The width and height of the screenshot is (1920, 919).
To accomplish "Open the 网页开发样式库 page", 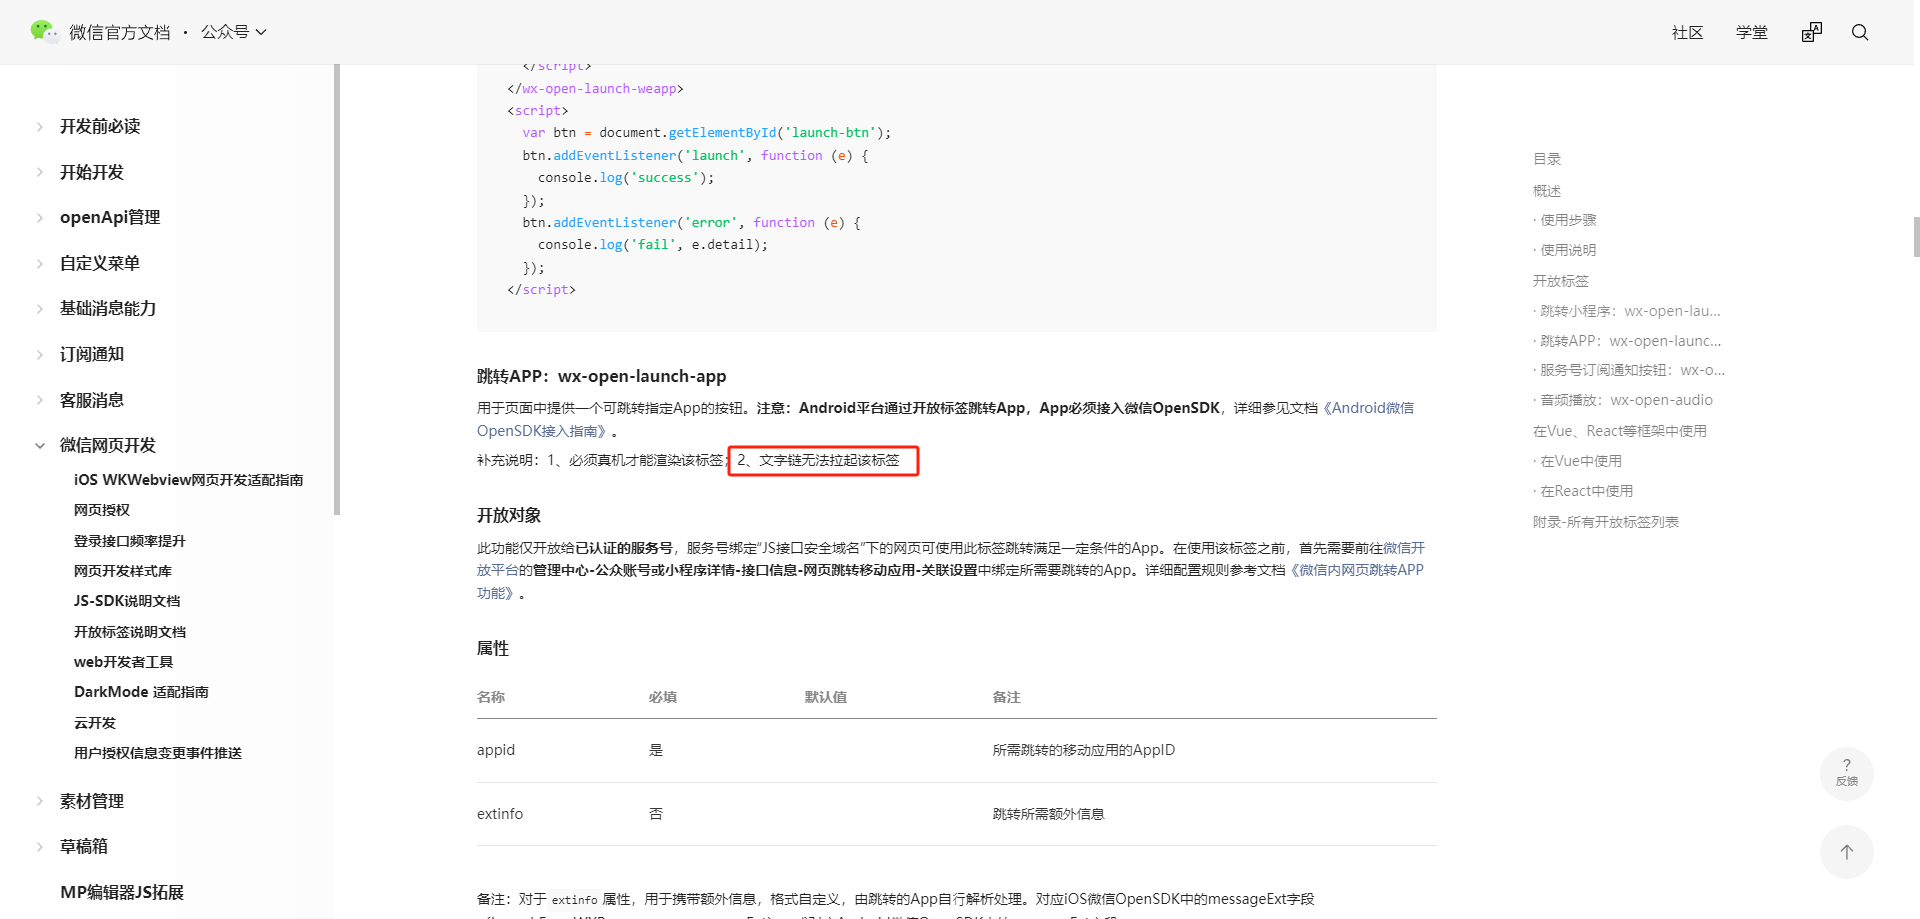I will [123, 571].
